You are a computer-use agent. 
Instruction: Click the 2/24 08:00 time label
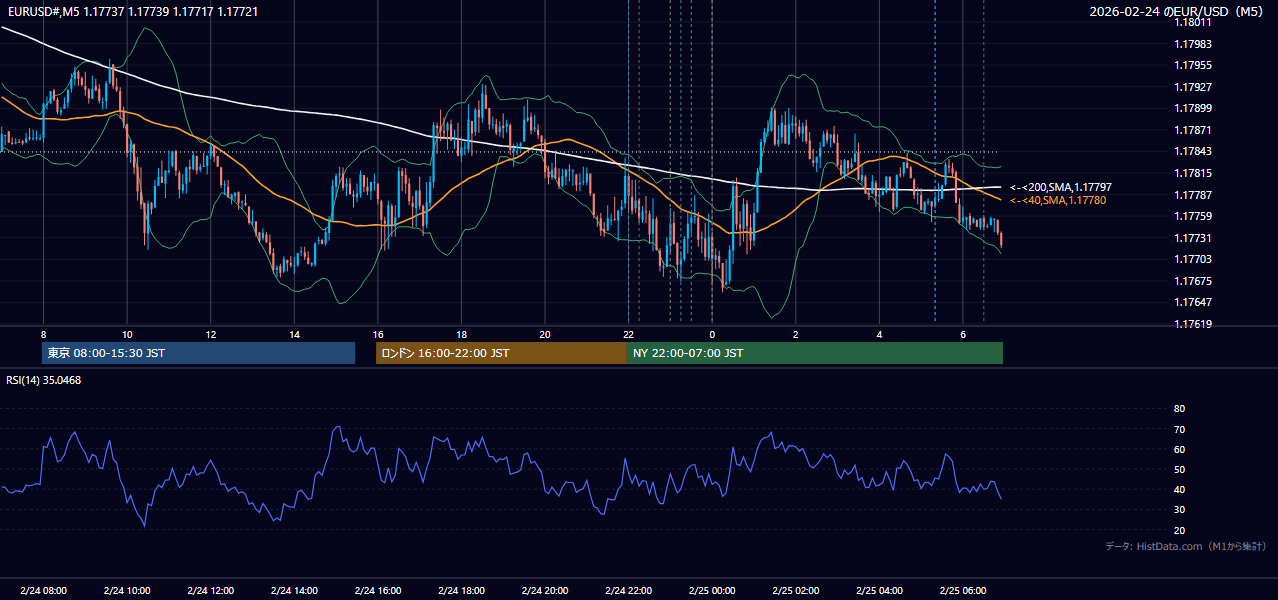click(x=43, y=590)
